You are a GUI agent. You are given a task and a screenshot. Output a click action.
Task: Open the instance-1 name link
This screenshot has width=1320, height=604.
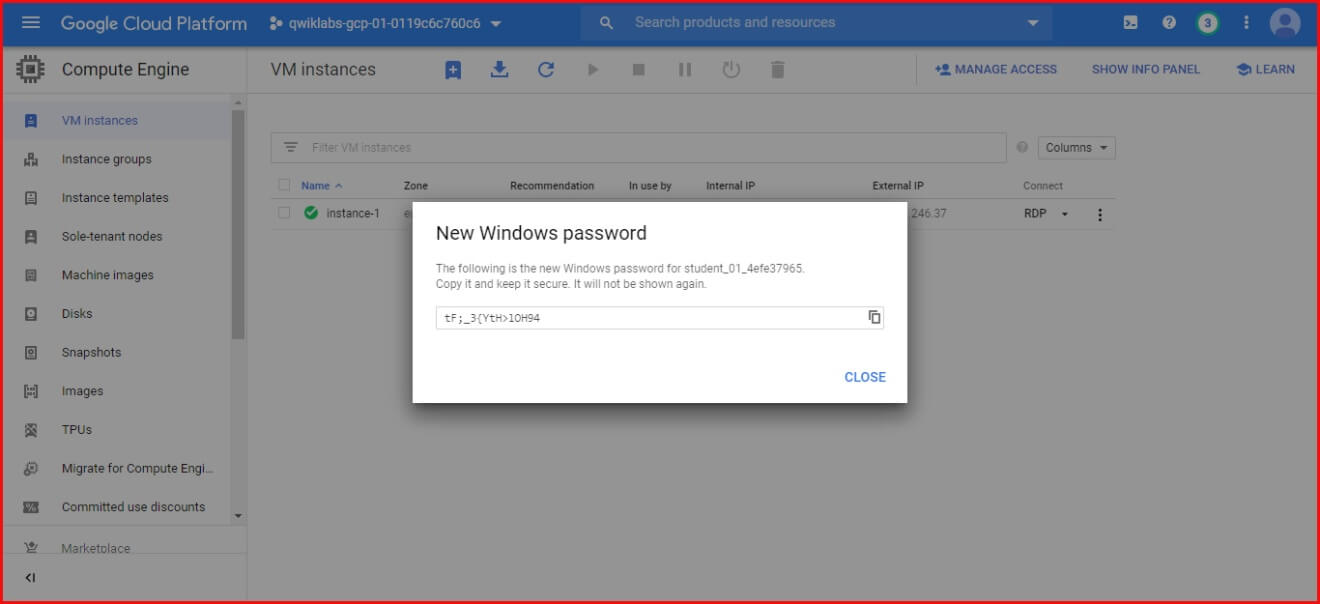353,213
